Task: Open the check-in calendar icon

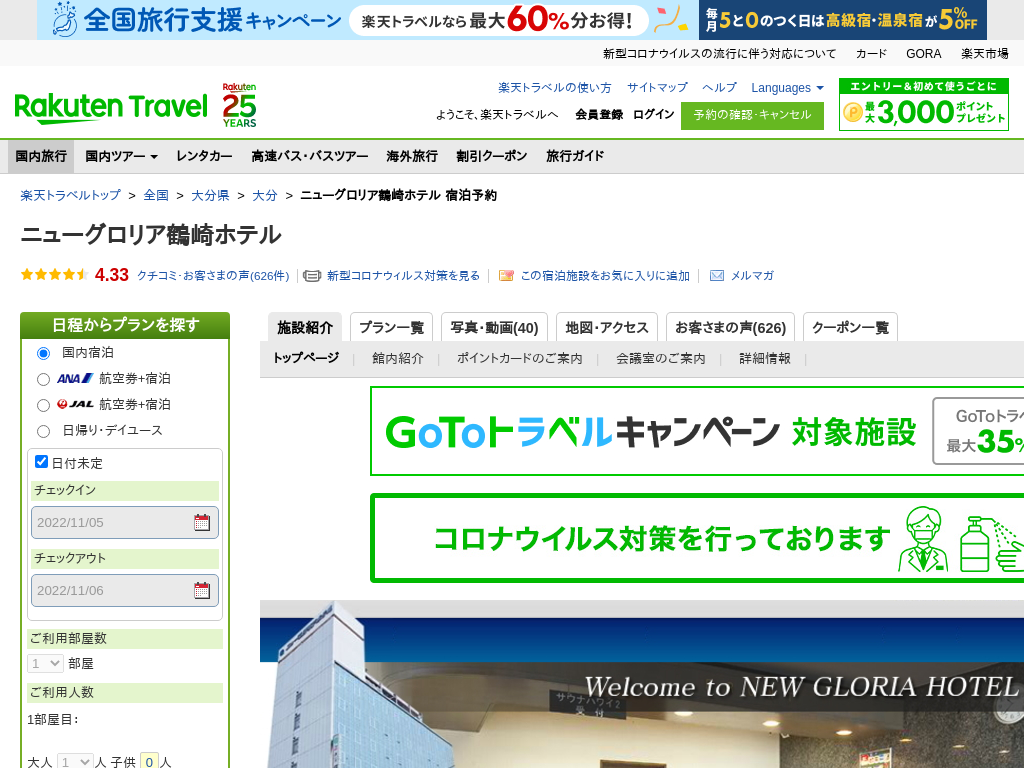Action: click(202, 522)
